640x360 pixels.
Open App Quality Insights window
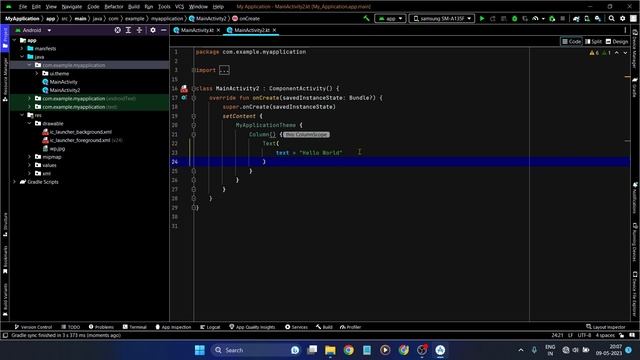click(252, 327)
